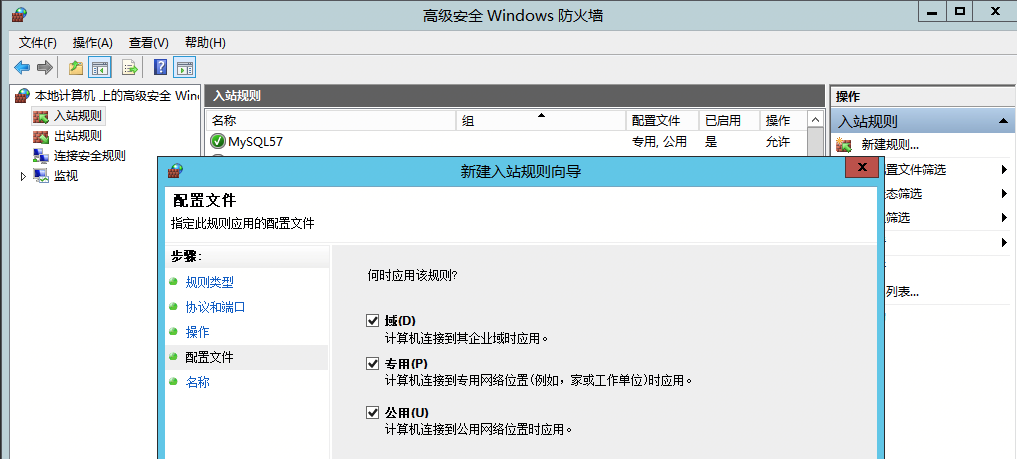Open the 查看(V) menu
The width and height of the screenshot is (1017, 459).
(x=149, y=43)
